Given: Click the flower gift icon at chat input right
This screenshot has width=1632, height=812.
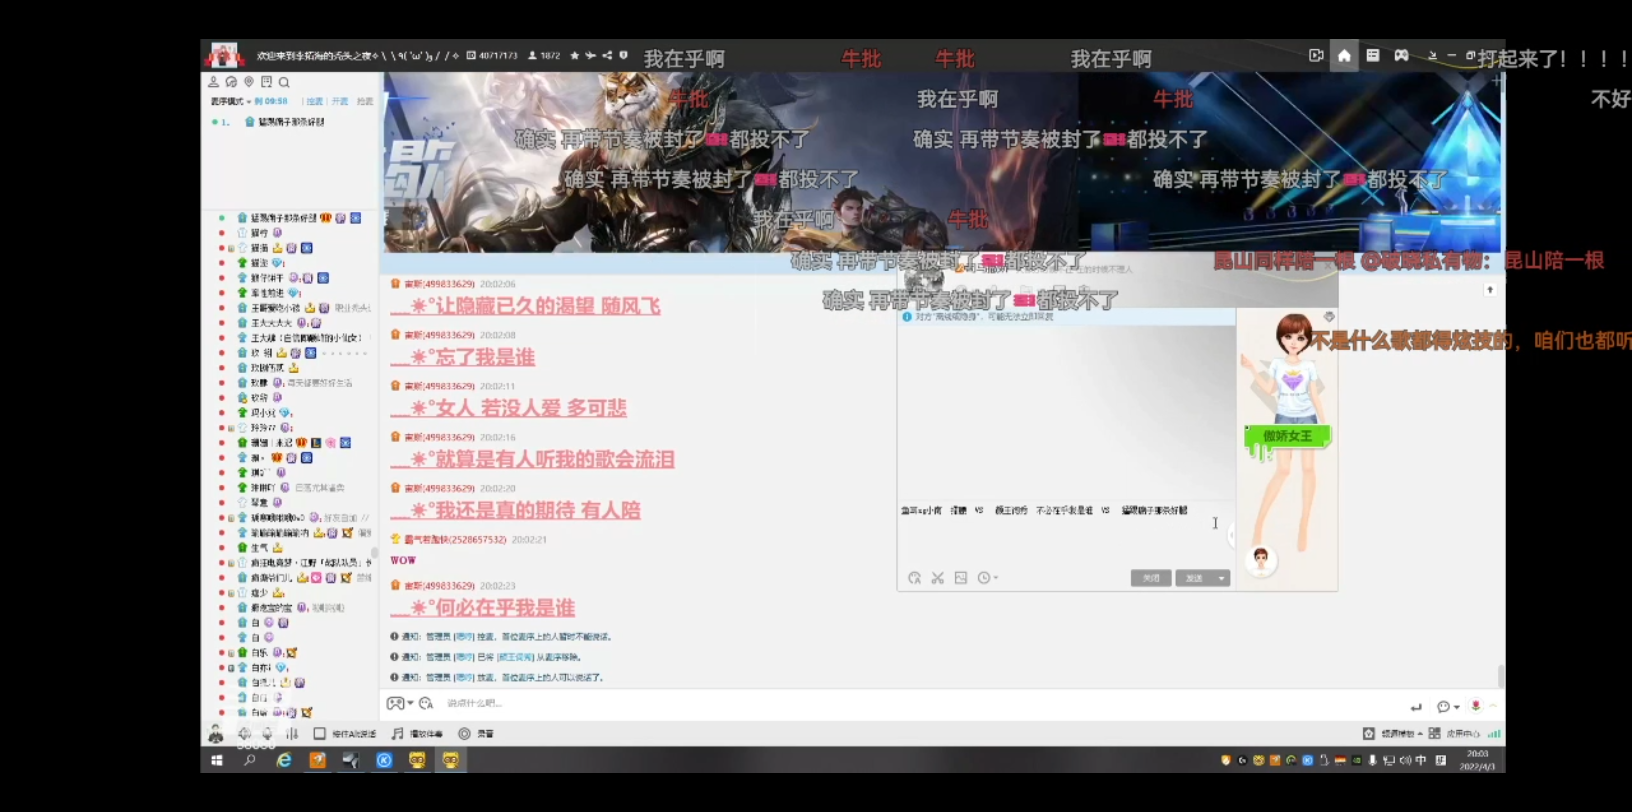Looking at the screenshot, I should click(1476, 706).
